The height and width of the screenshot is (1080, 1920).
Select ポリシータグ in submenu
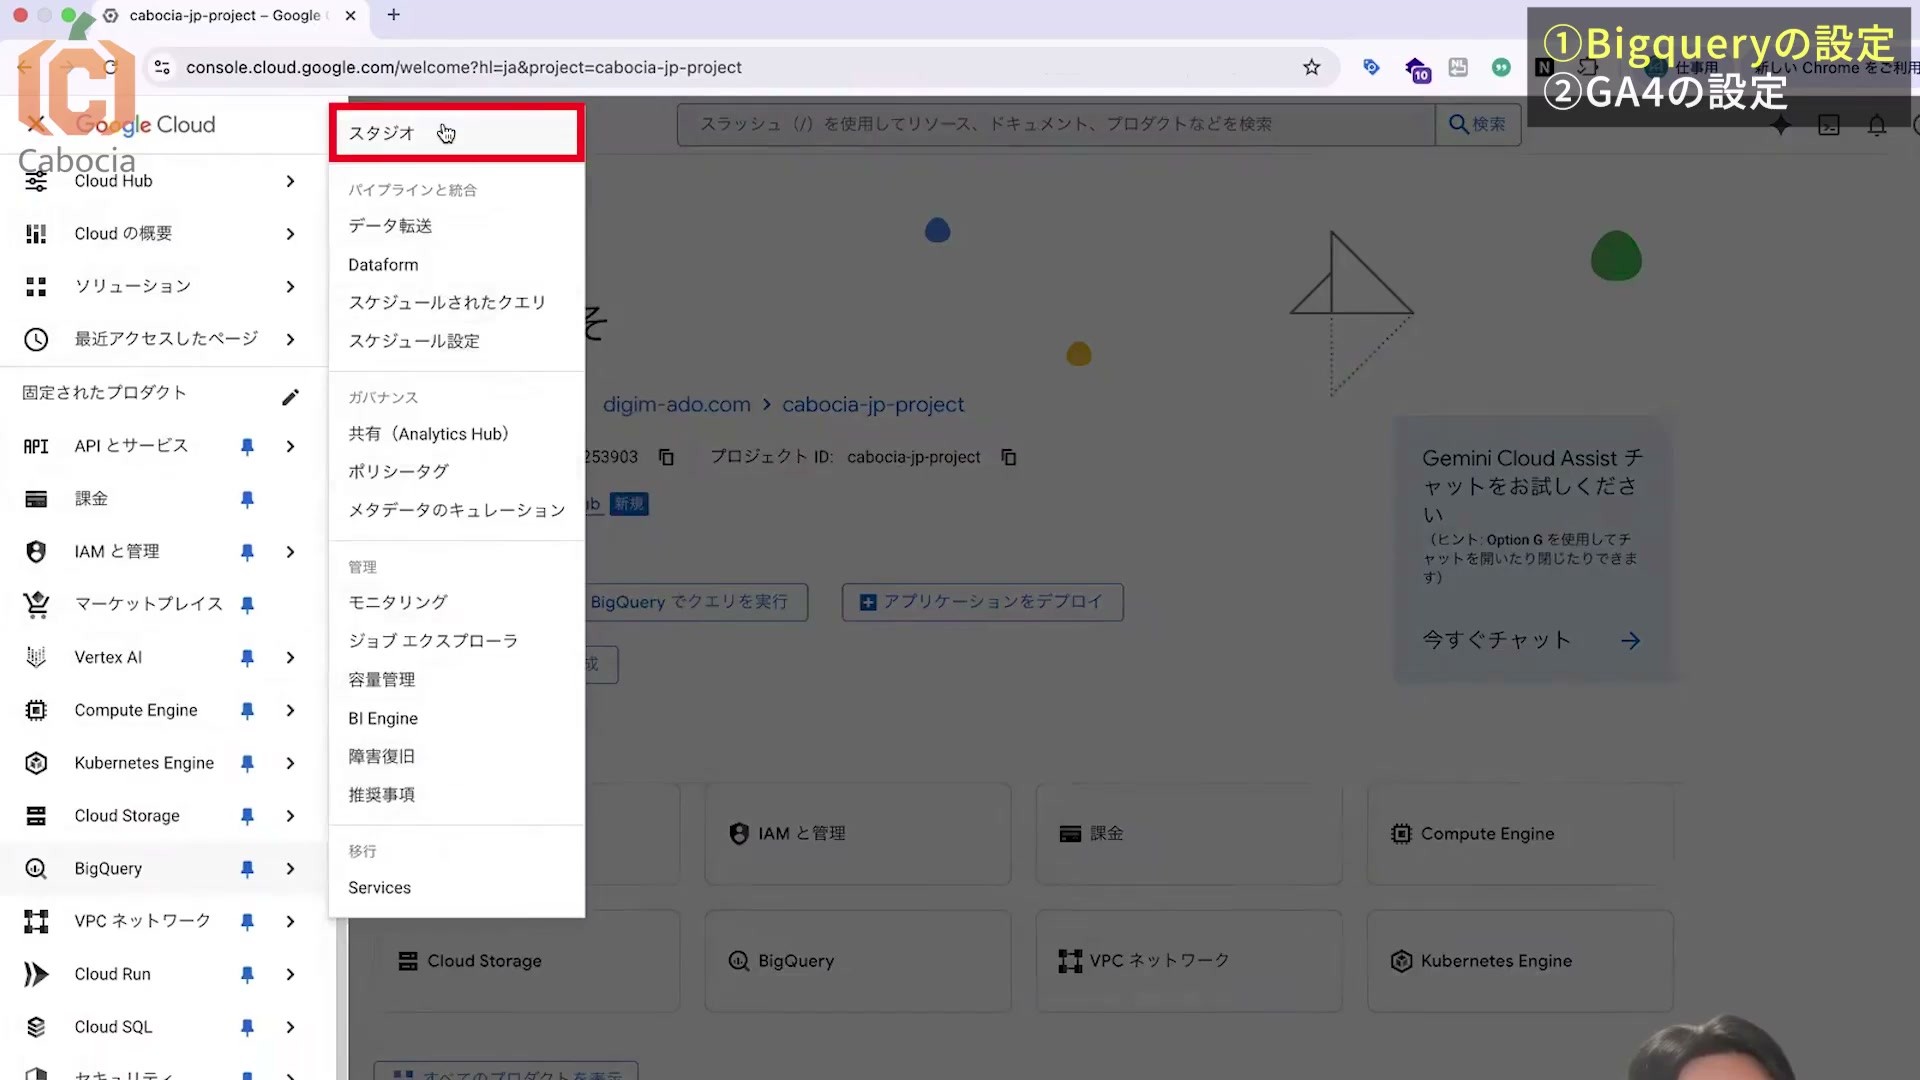pos(398,471)
